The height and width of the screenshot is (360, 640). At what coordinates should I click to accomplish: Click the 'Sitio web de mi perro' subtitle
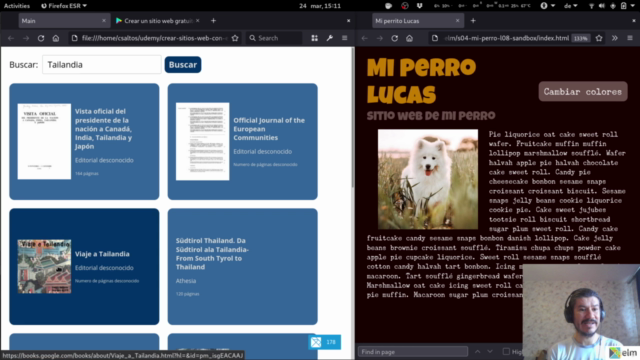(x=431, y=116)
